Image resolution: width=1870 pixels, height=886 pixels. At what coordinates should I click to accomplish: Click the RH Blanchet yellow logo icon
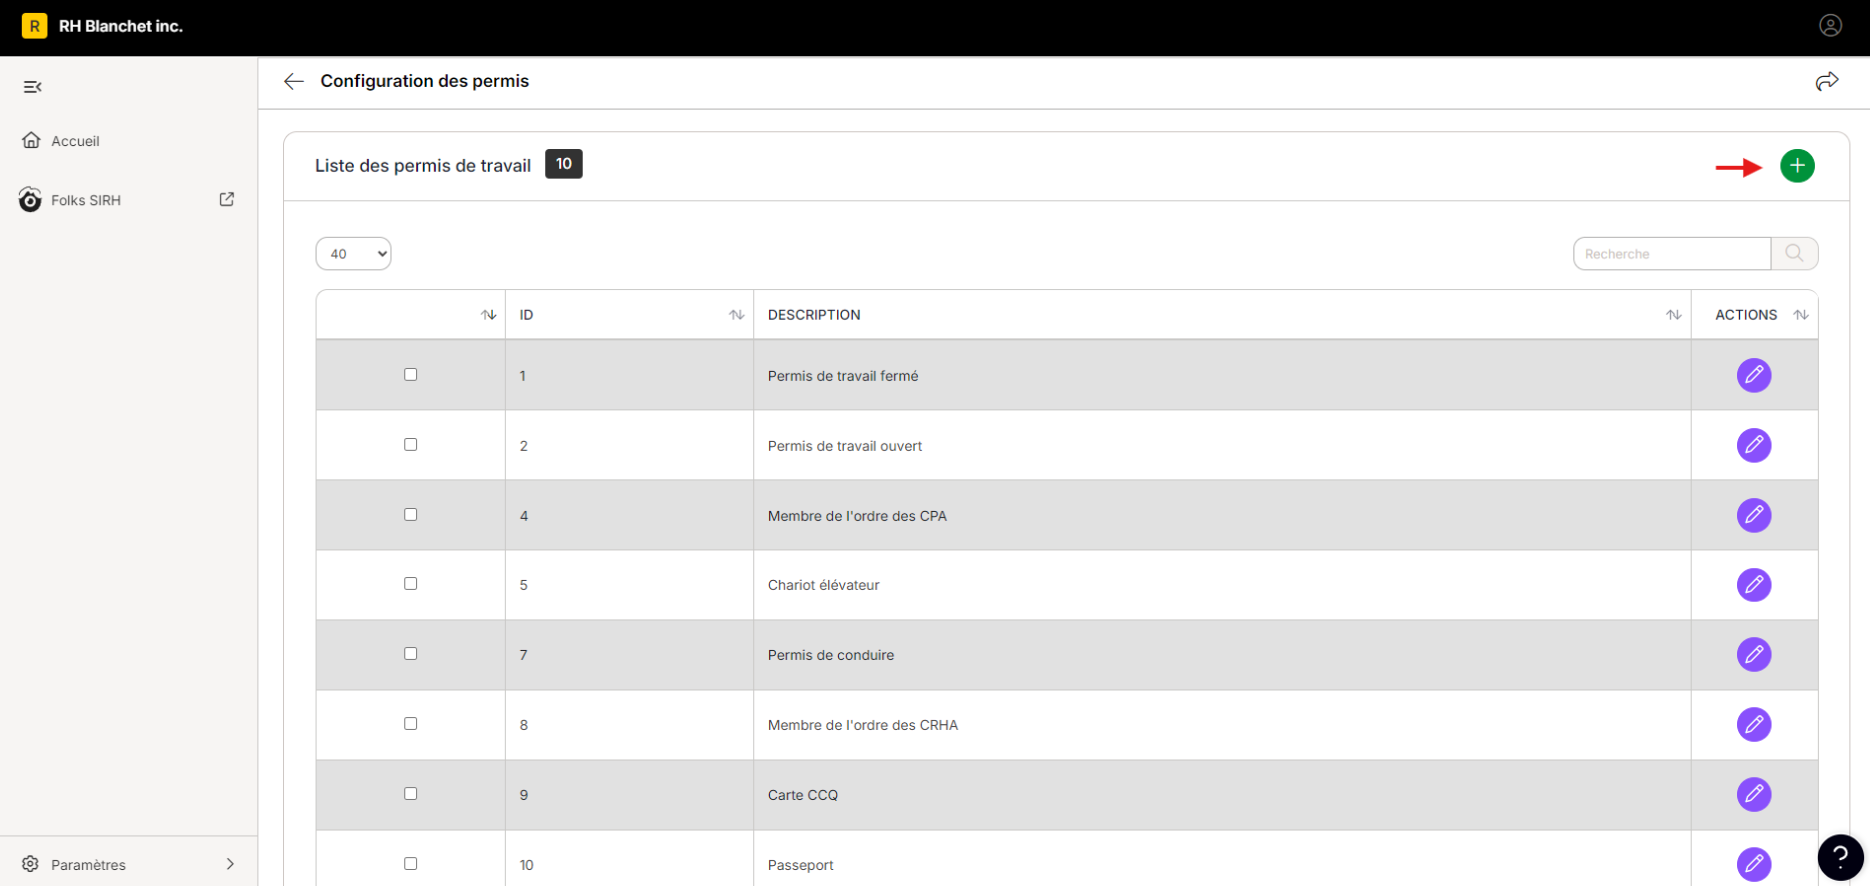click(34, 26)
